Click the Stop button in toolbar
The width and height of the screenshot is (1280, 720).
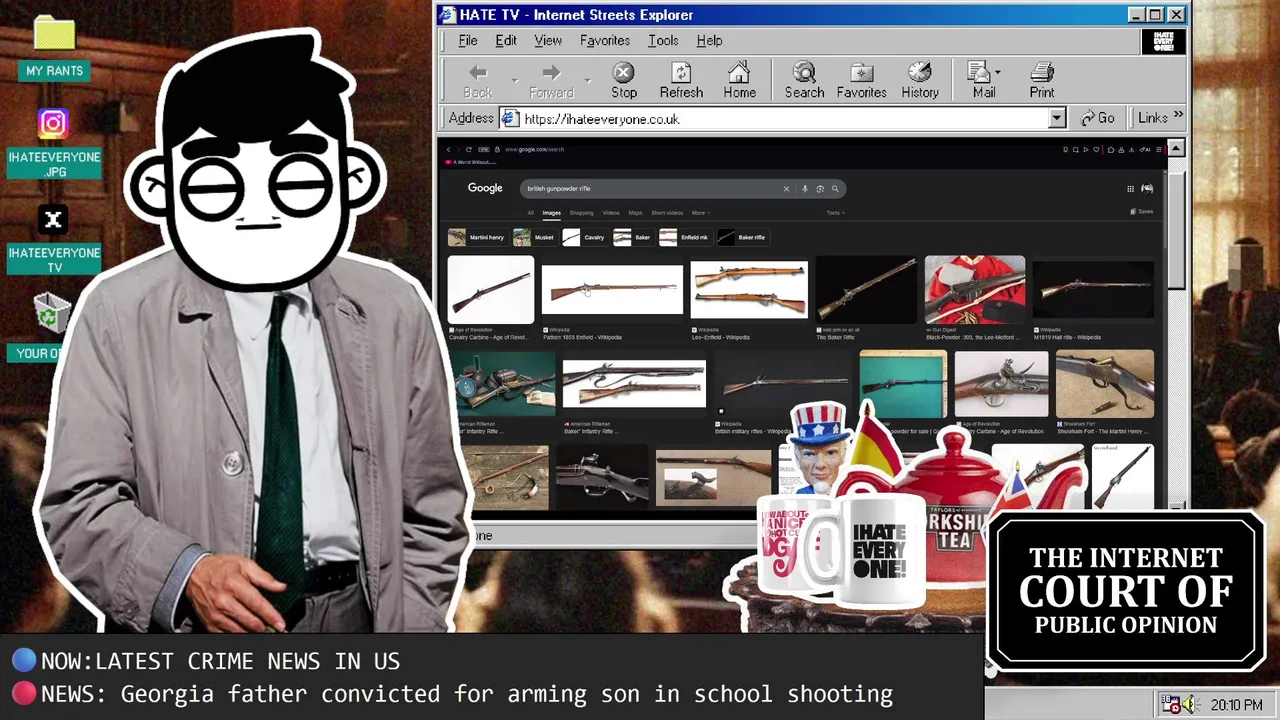[624, 80]
